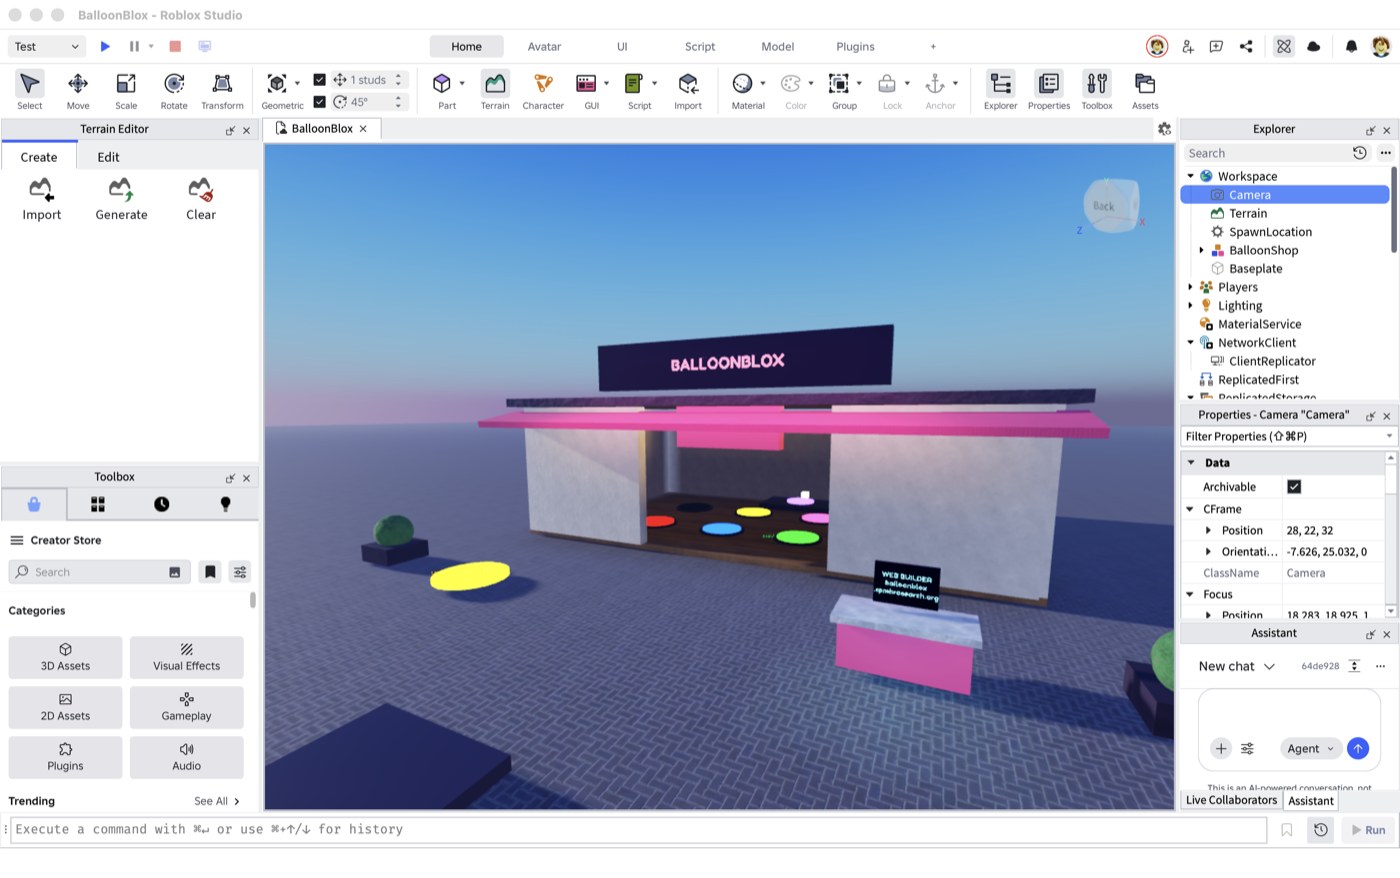Click Import in Terrain Editor

click(42, 199)
